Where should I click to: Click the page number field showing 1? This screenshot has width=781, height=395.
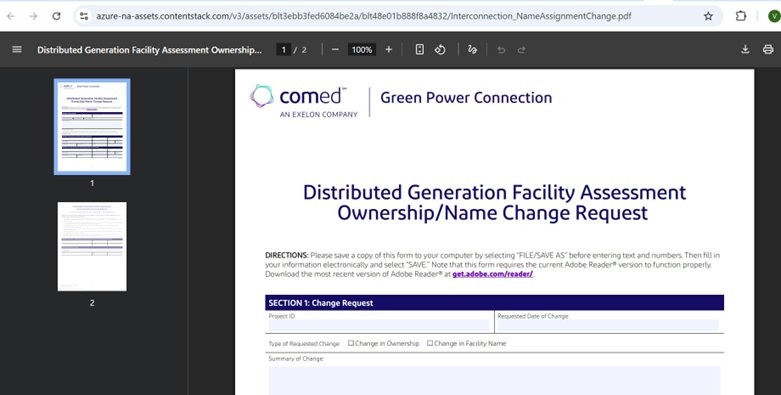point(283,49)
